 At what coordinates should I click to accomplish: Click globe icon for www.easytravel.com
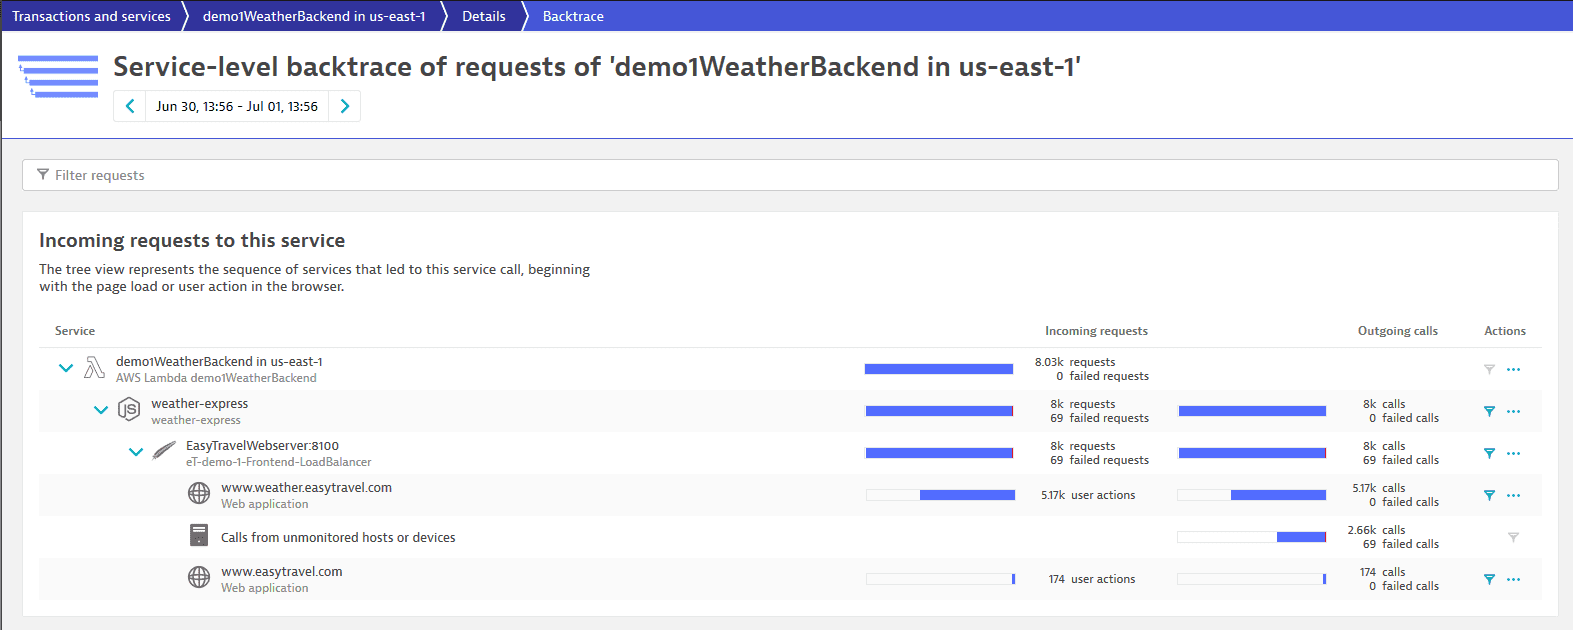[x=199, y=578]
